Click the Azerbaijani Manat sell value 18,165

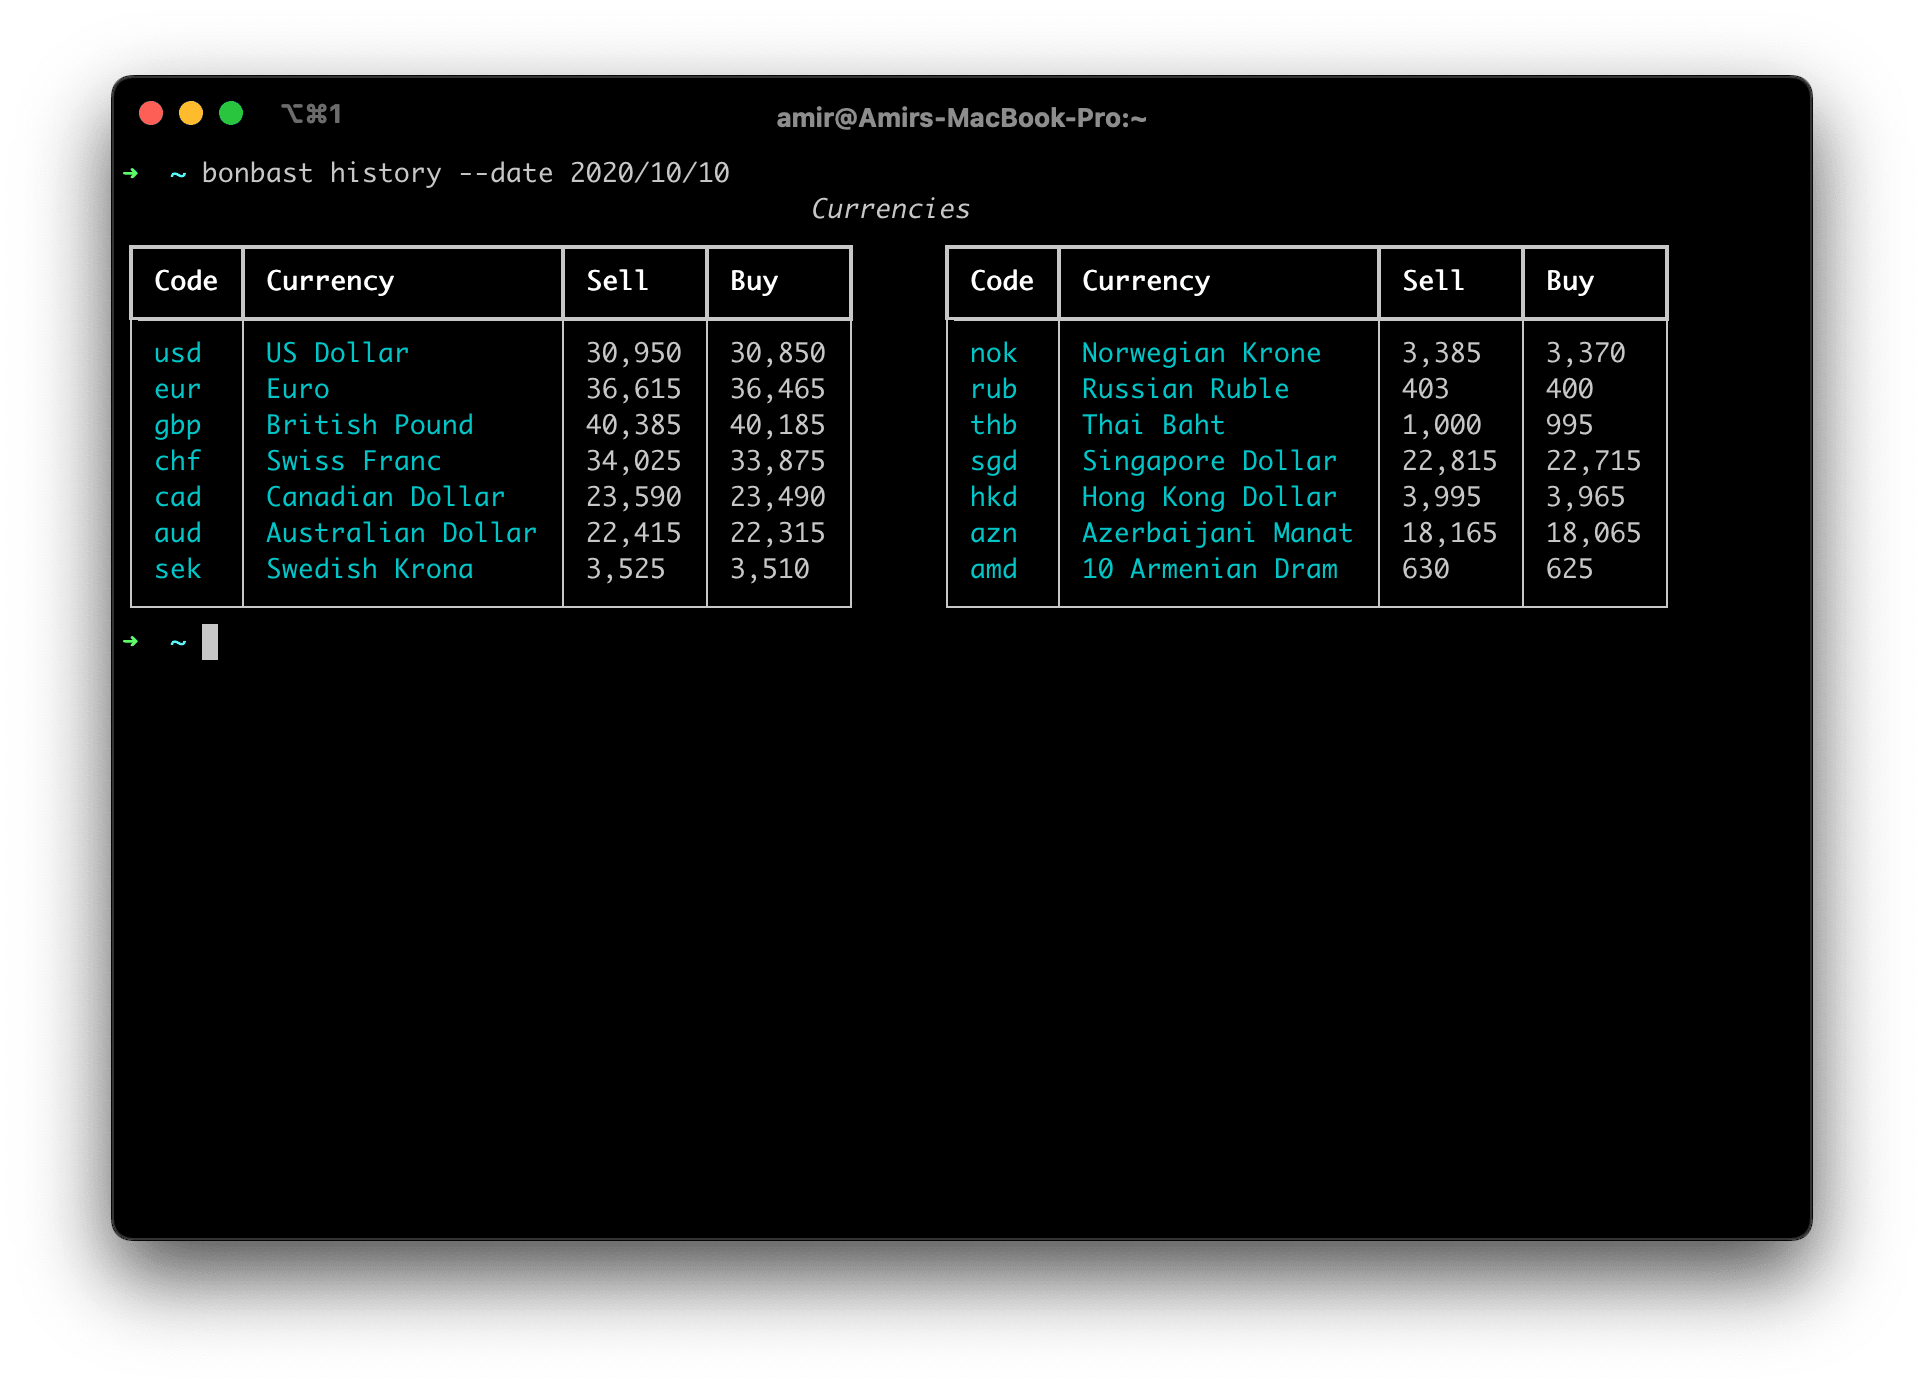tap(1450, 533)
